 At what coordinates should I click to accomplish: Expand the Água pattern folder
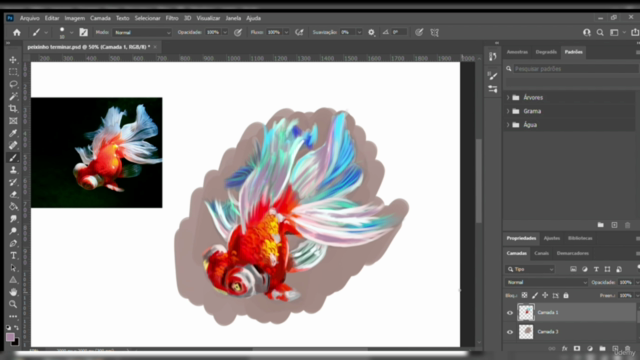[x=508, y=125]
